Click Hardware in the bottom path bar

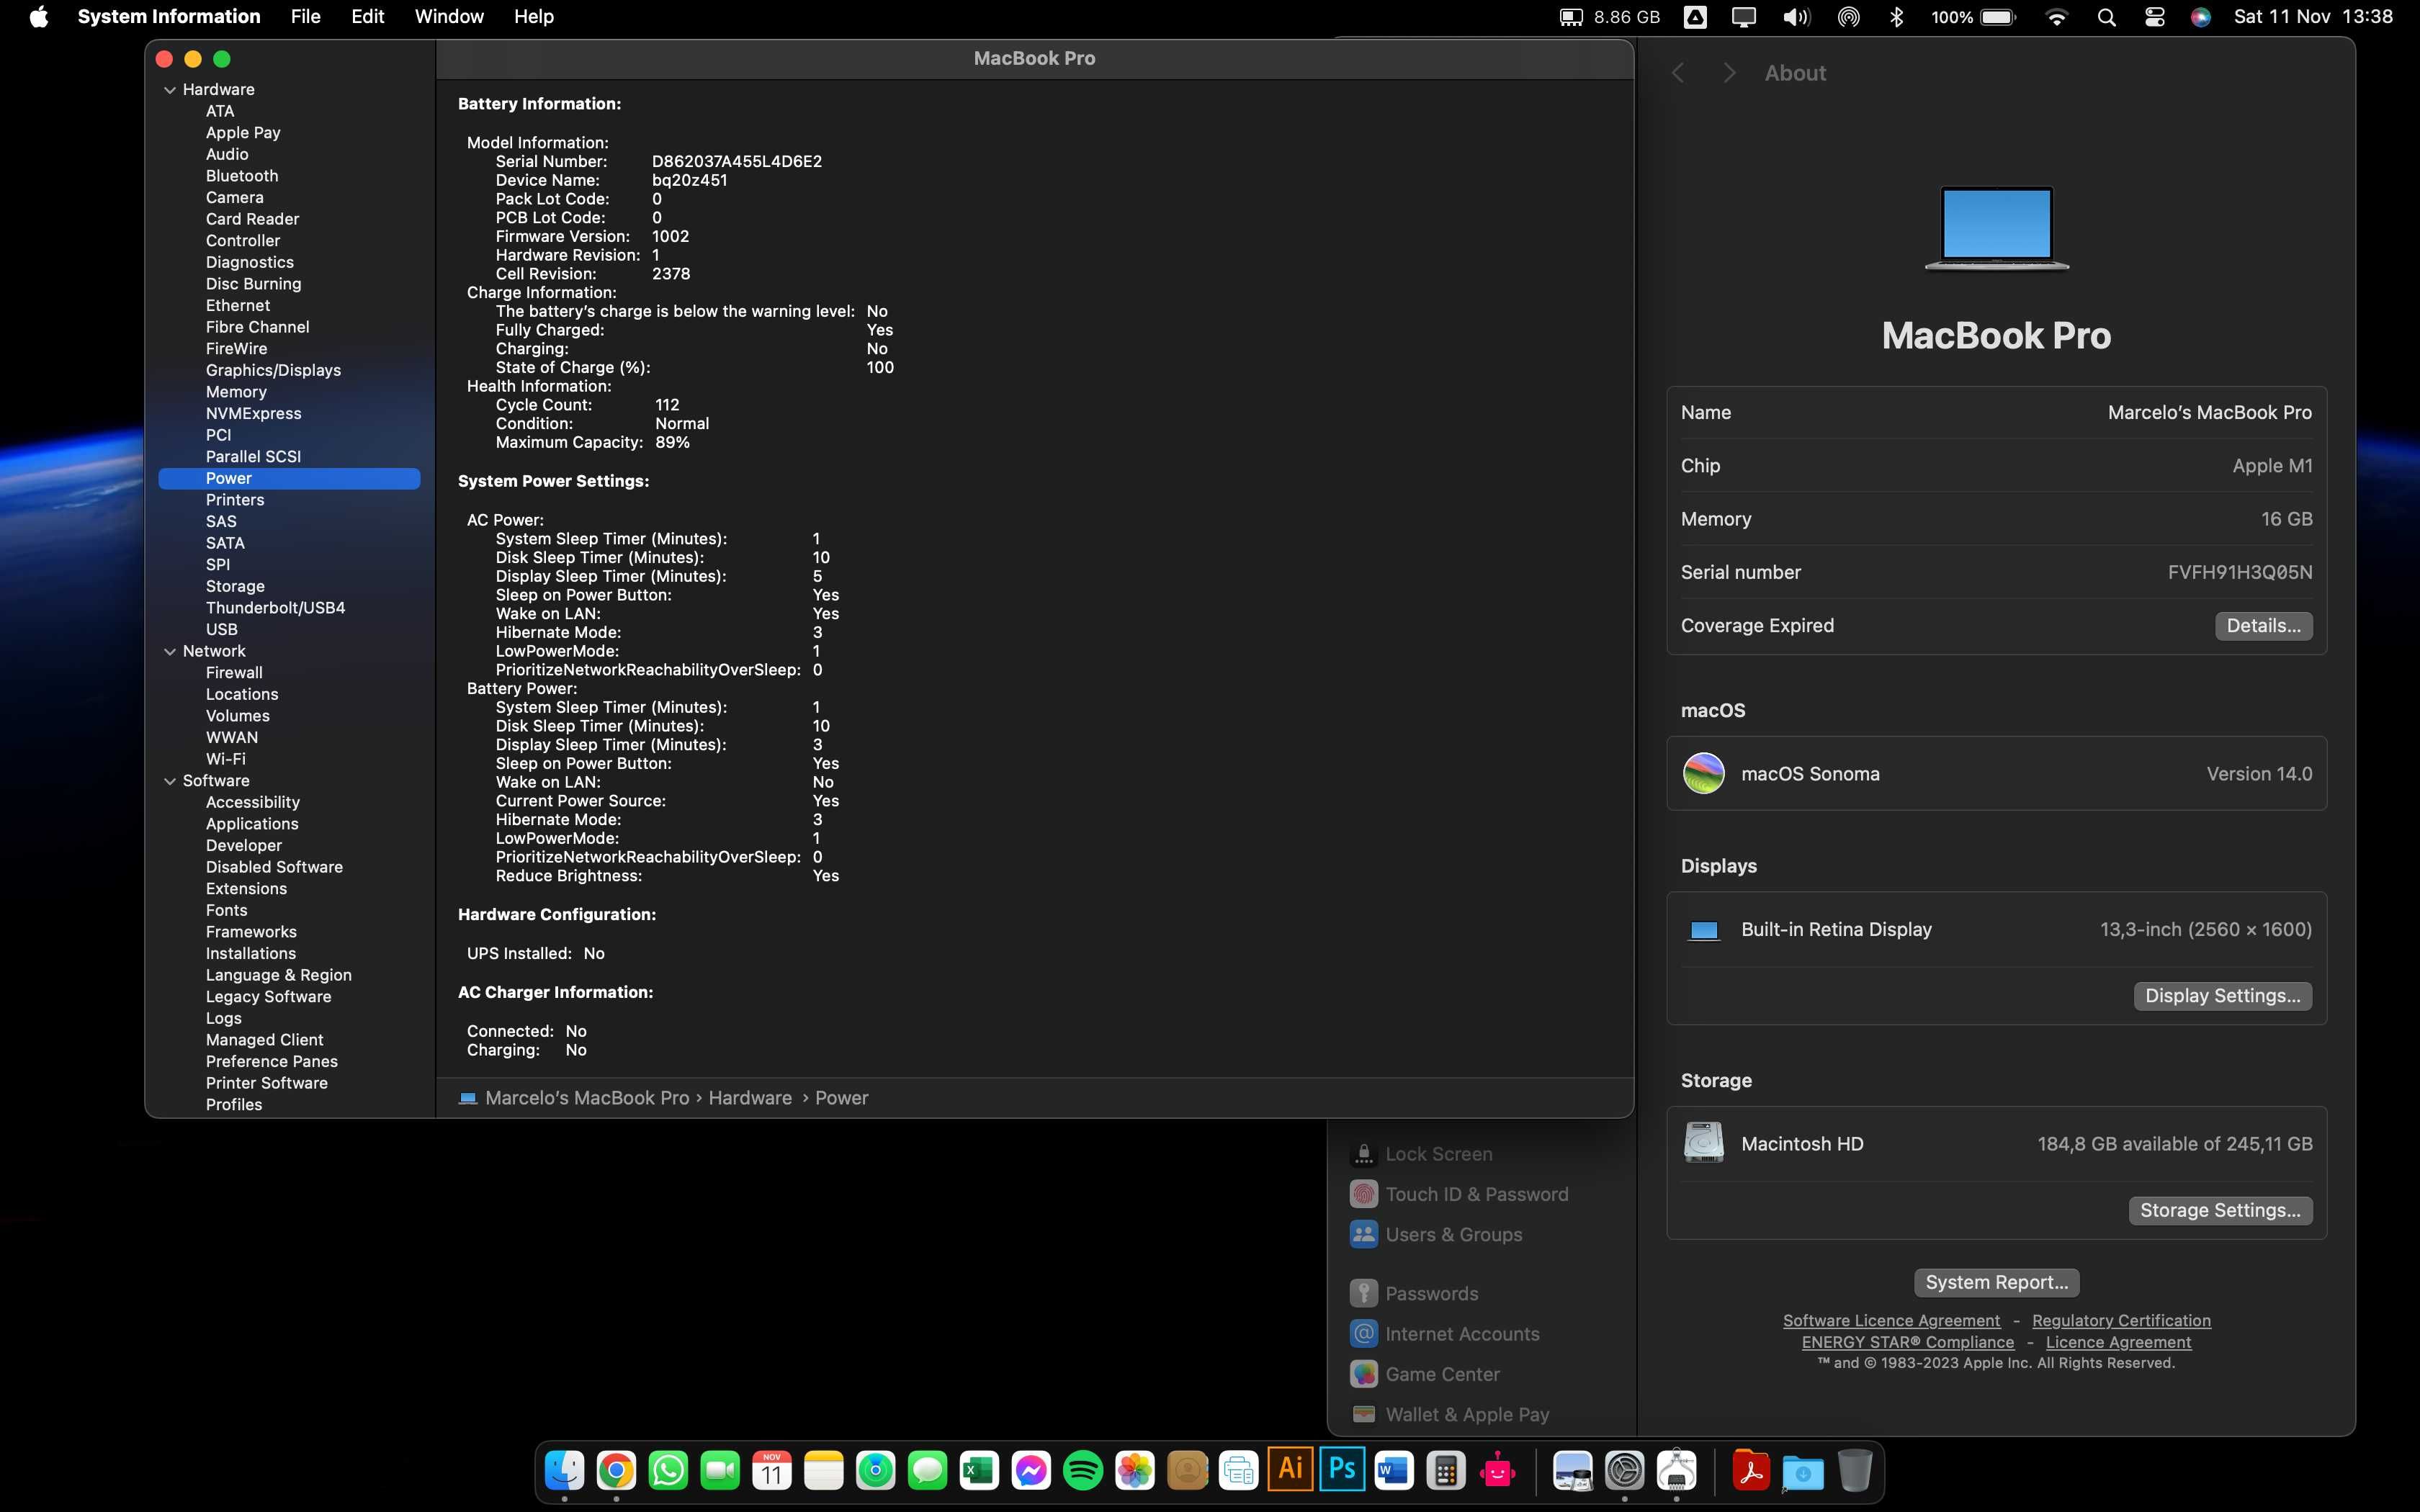pos(750,1098)
